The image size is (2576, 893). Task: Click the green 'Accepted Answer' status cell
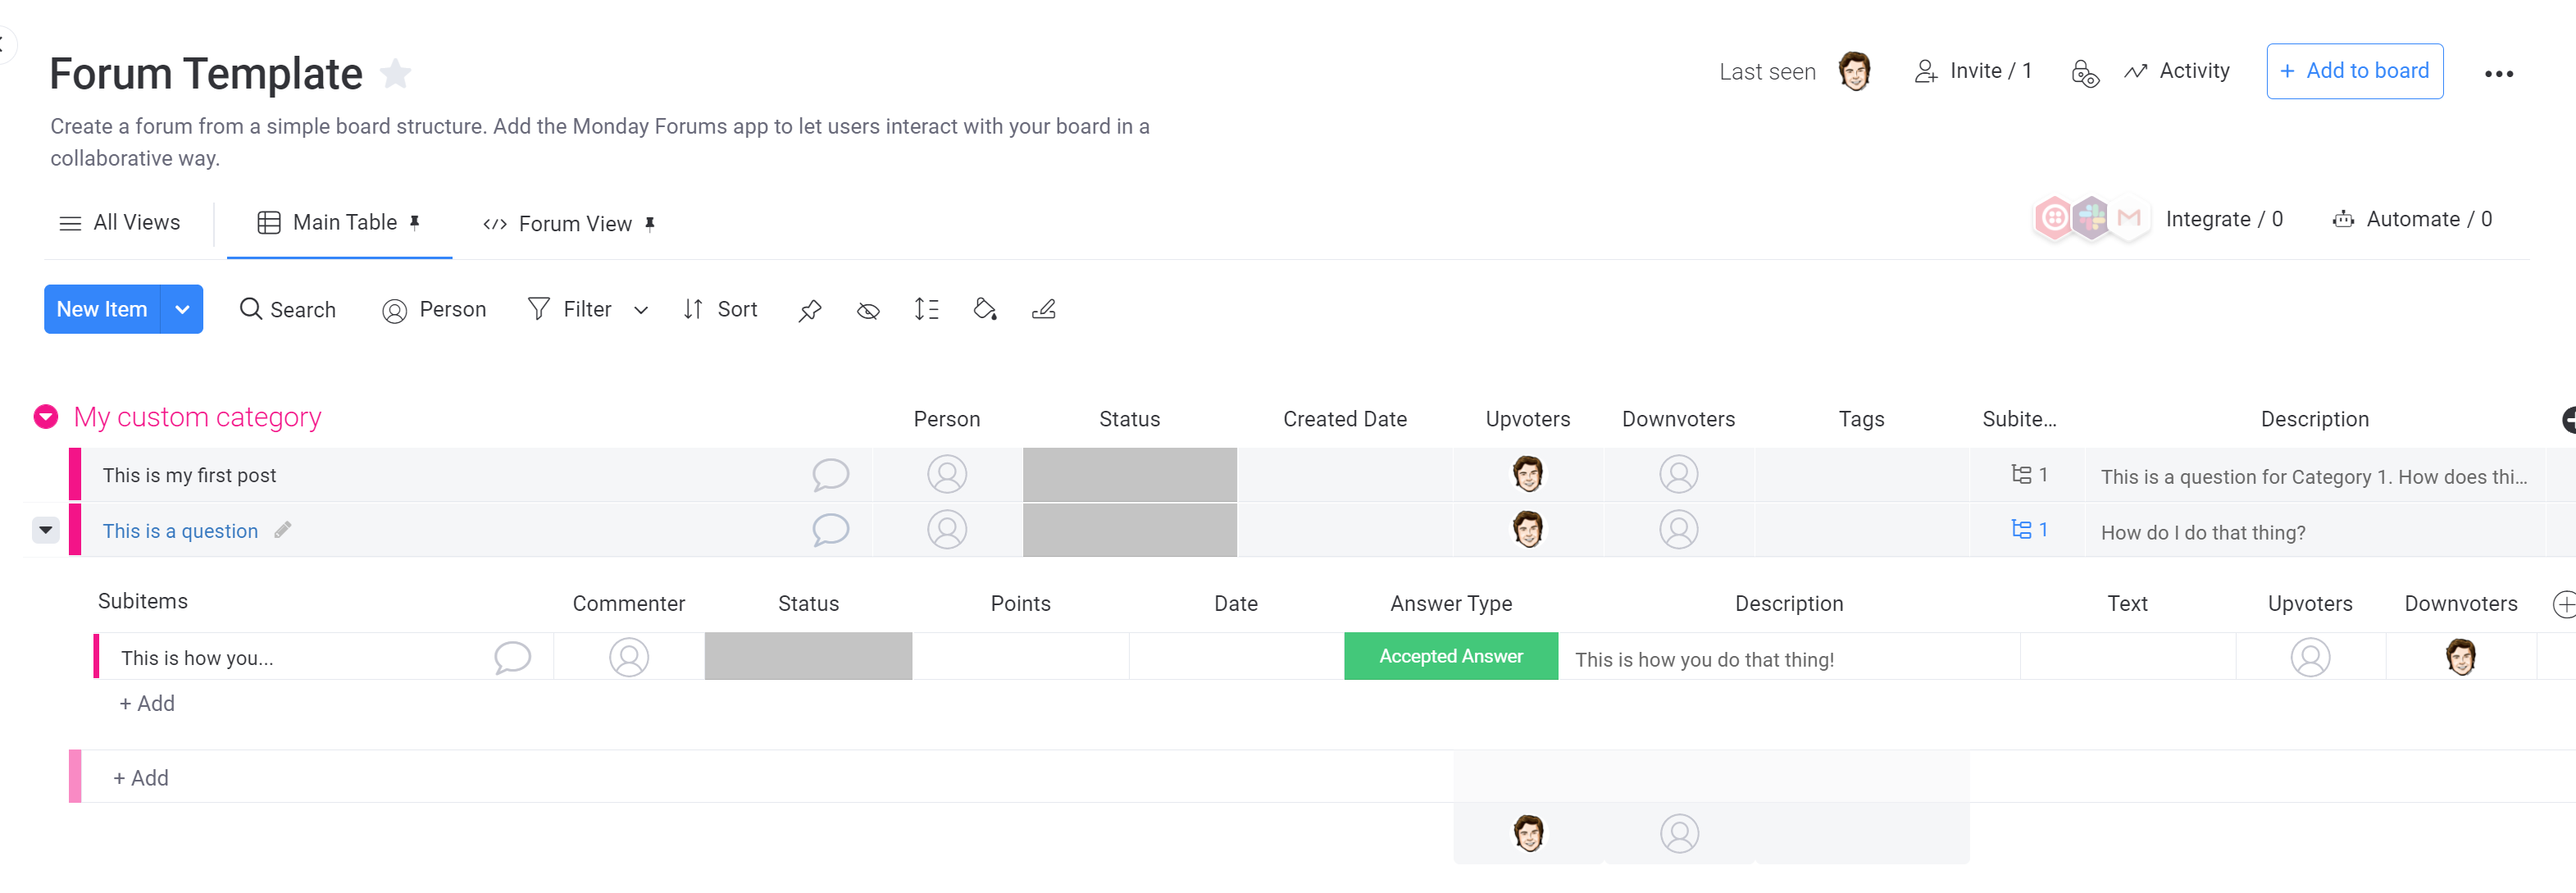(1450, 657)
